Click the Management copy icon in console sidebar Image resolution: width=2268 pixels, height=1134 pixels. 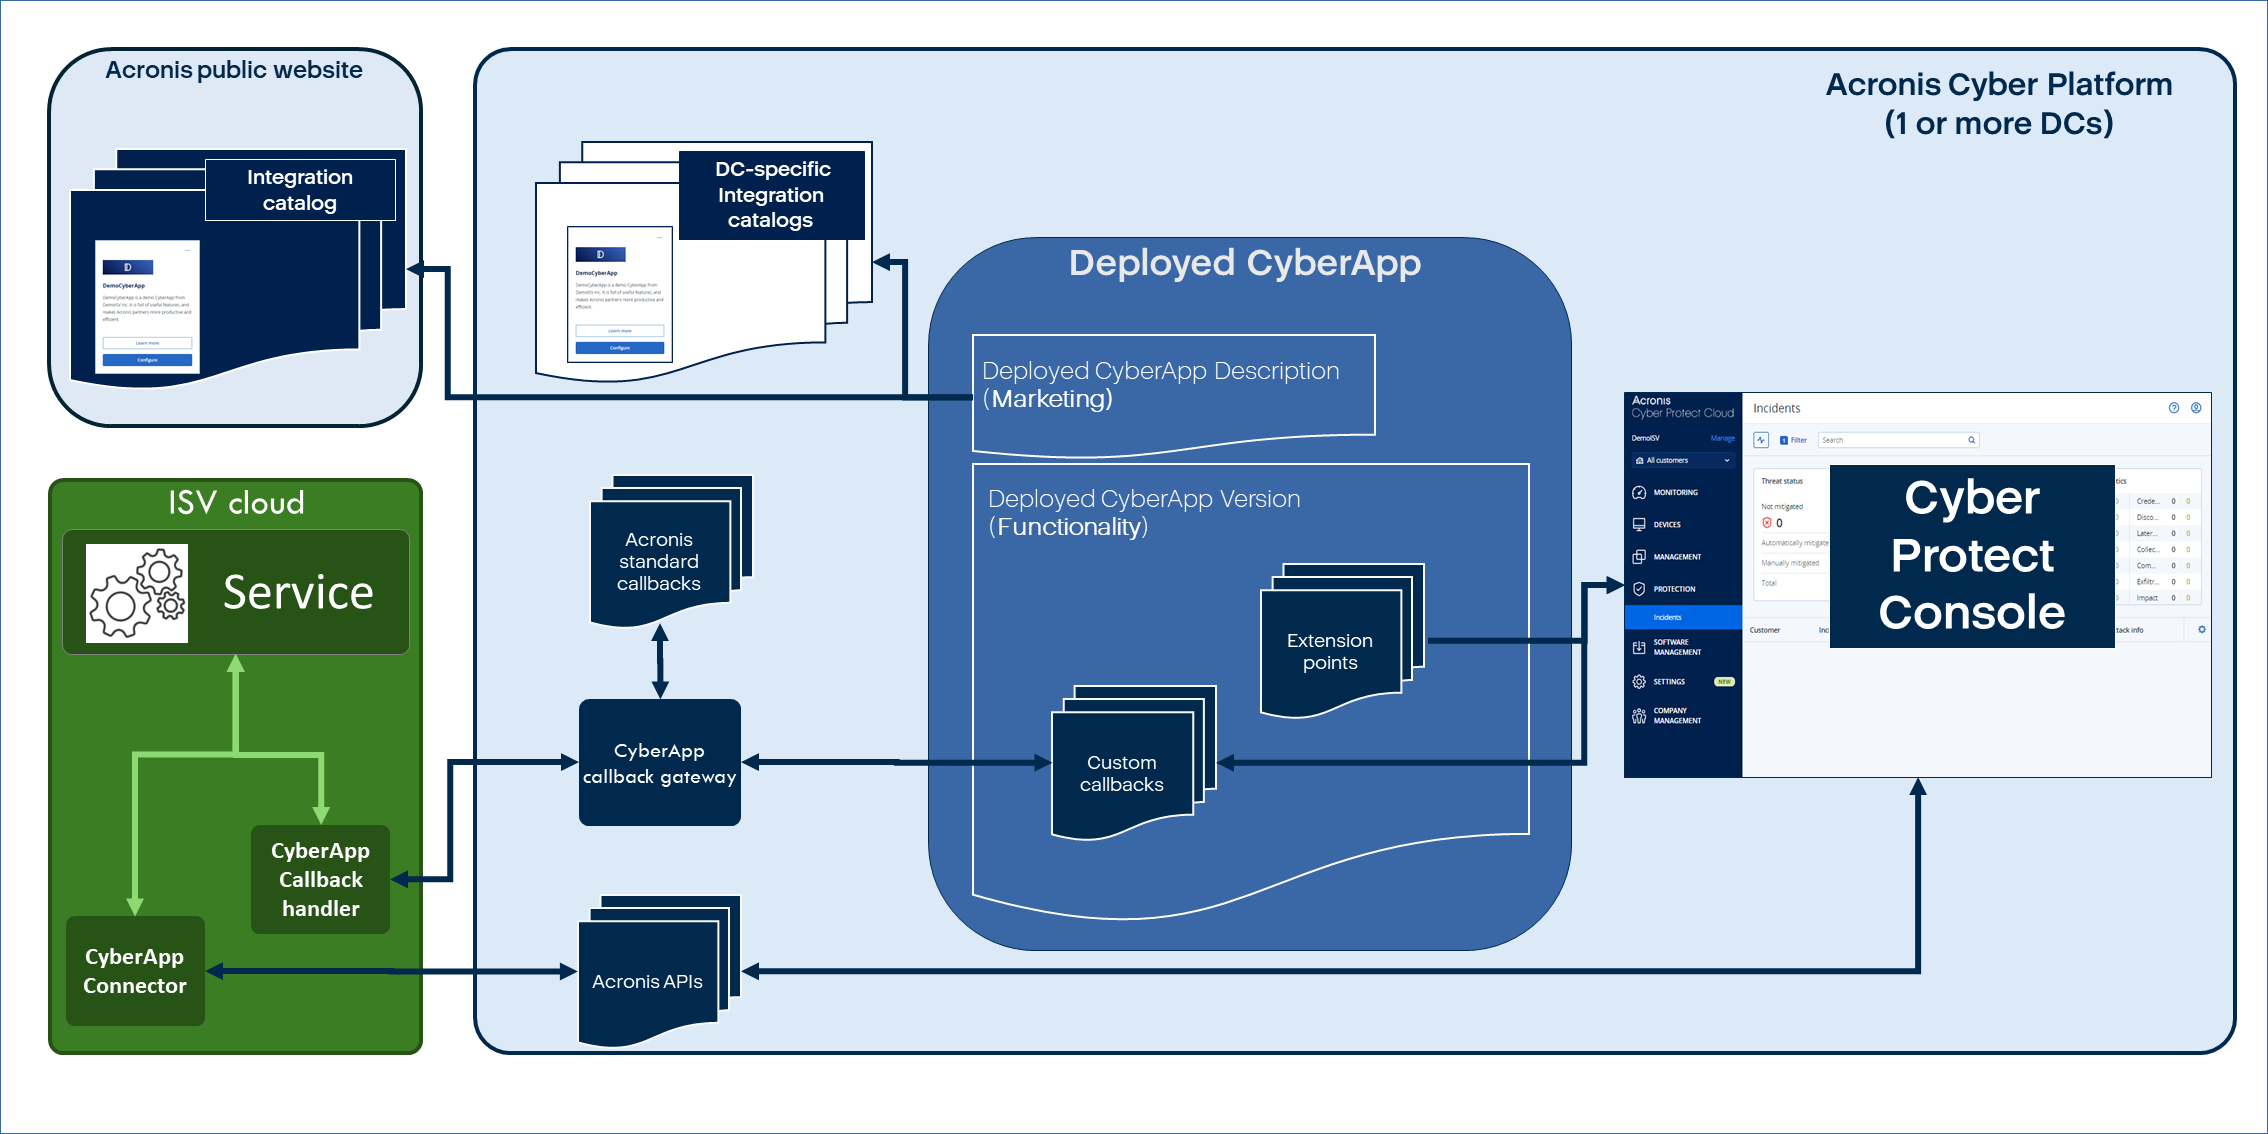(1639, 557)
